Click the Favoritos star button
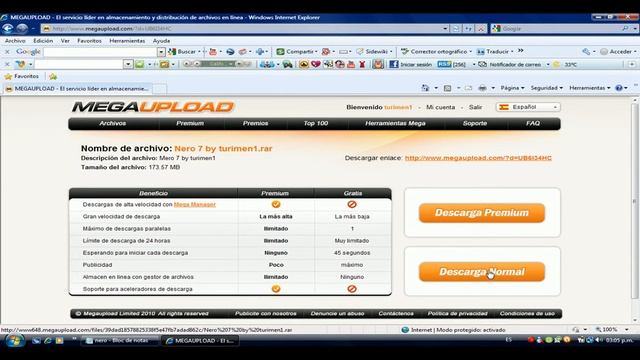This screenshot has height=360, width=640. [22, 76]
